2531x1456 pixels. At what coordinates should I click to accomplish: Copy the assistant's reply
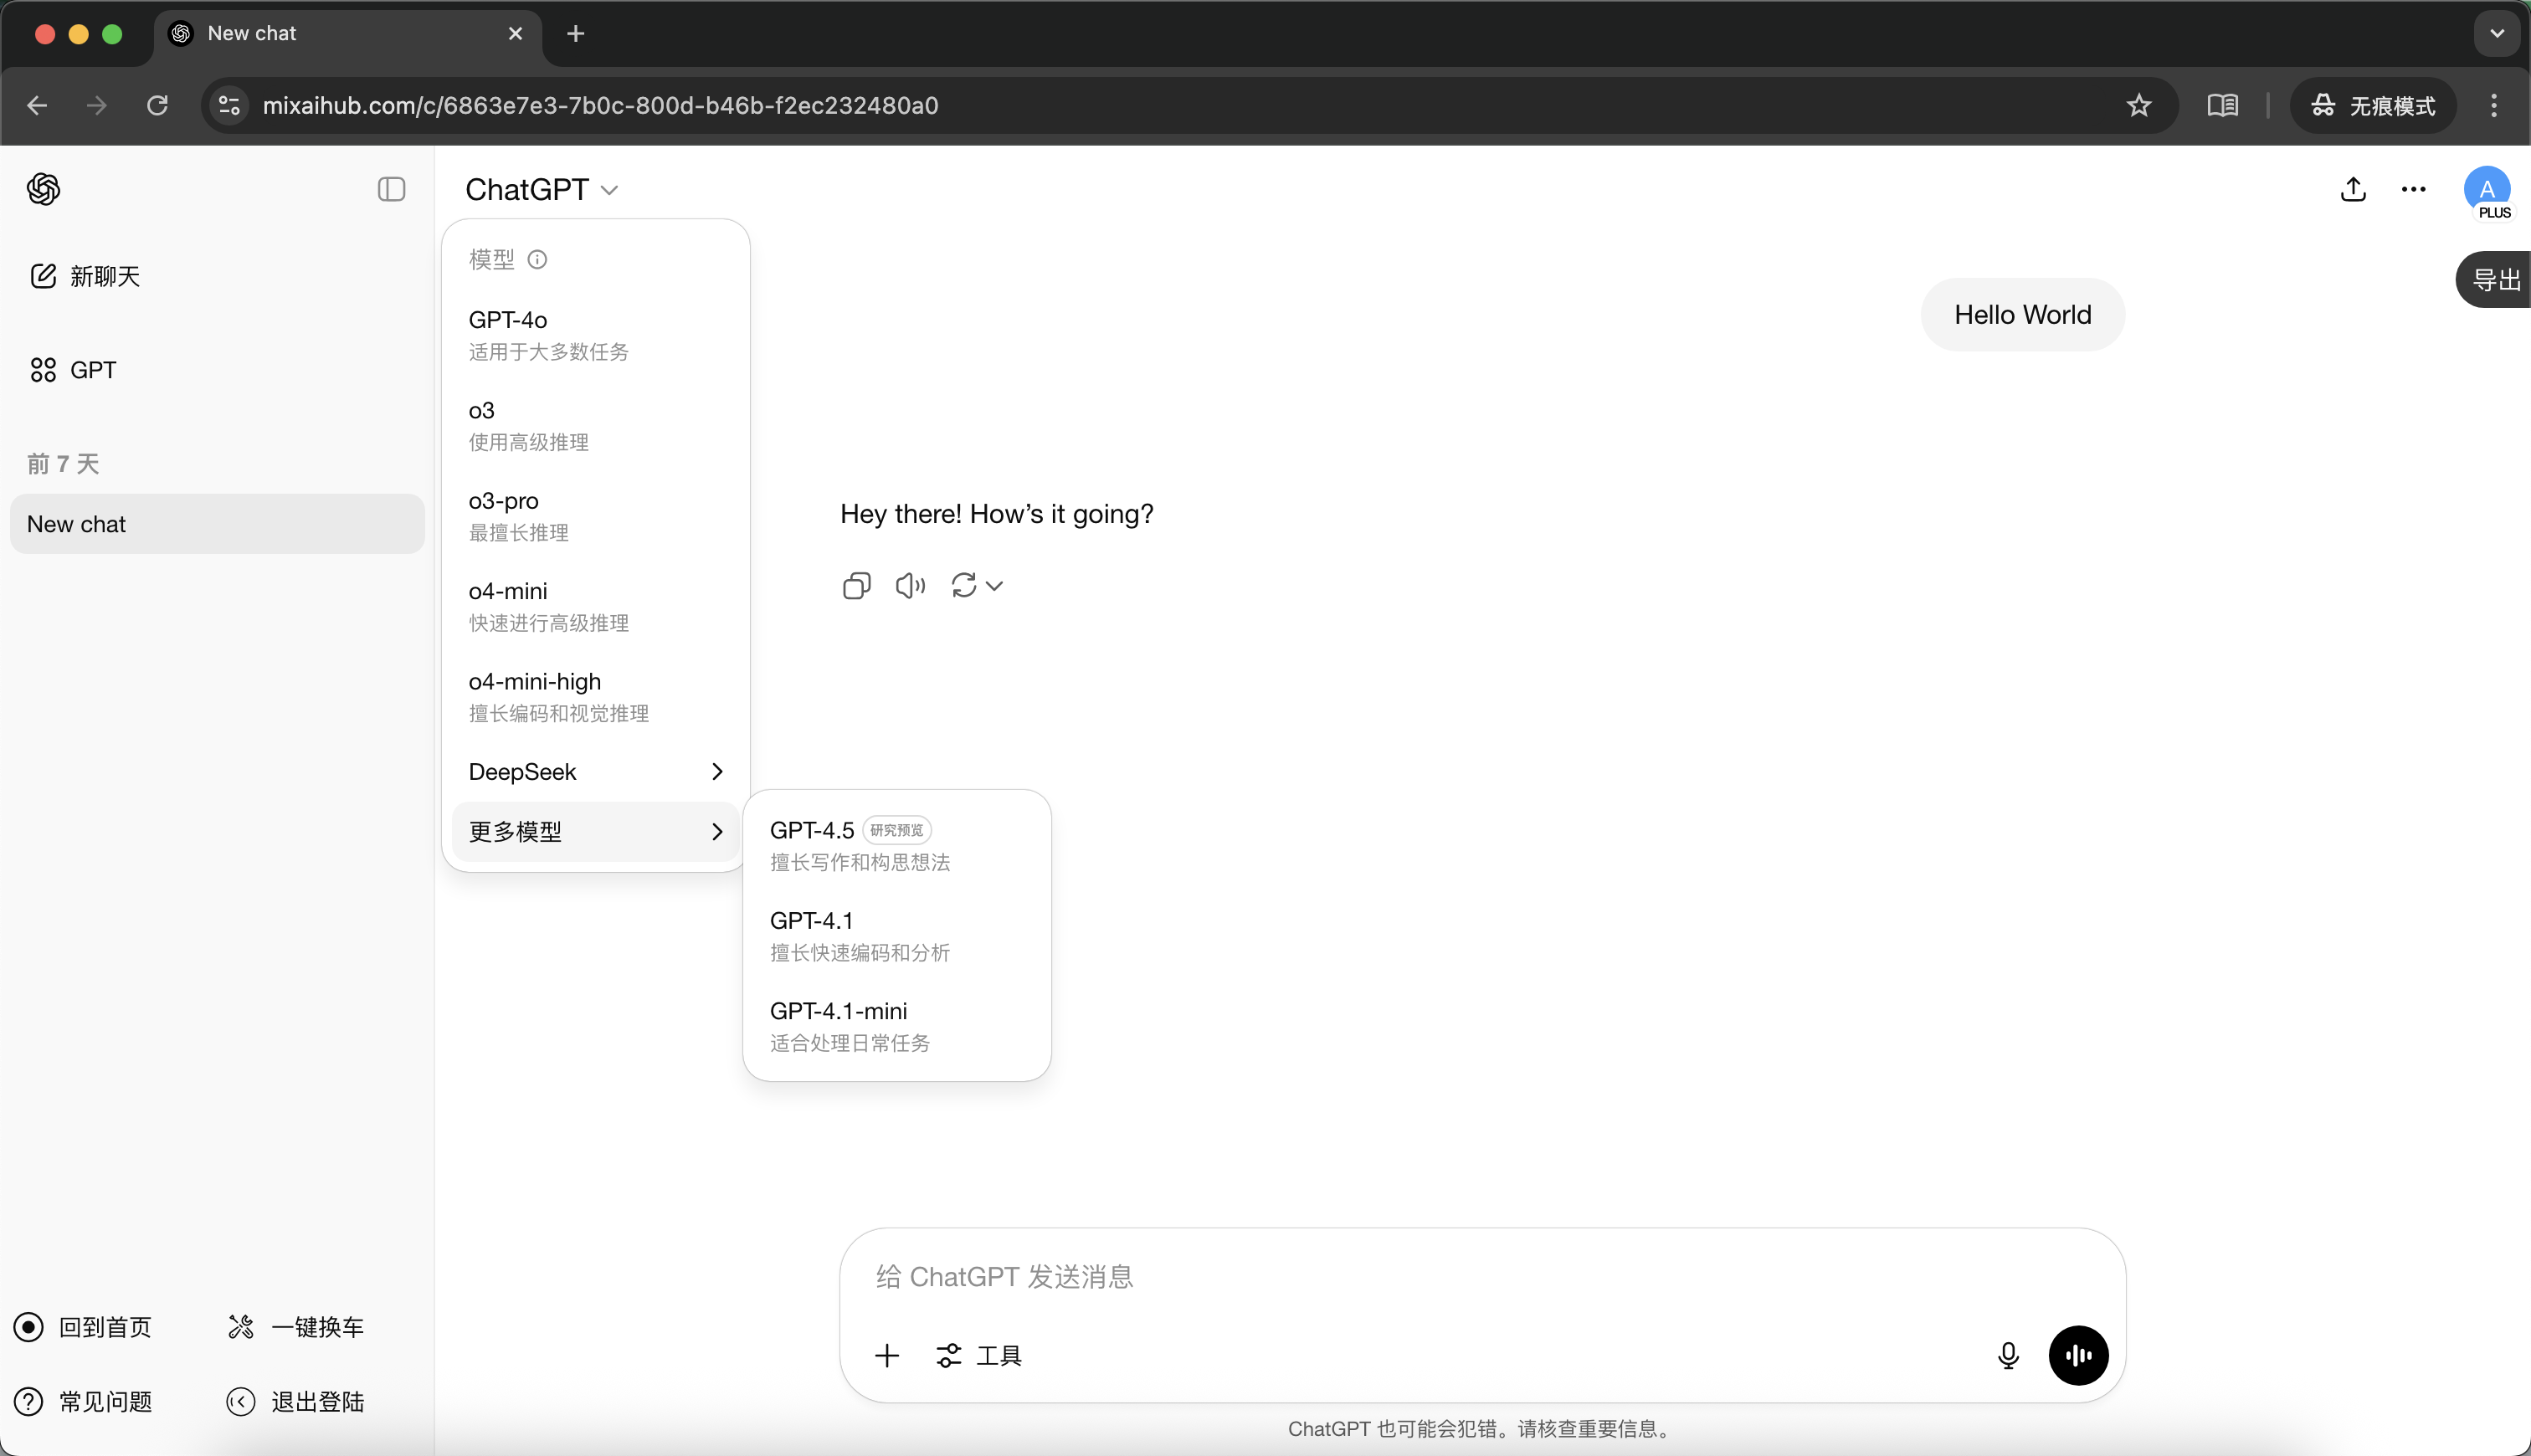tap(856, 585)
